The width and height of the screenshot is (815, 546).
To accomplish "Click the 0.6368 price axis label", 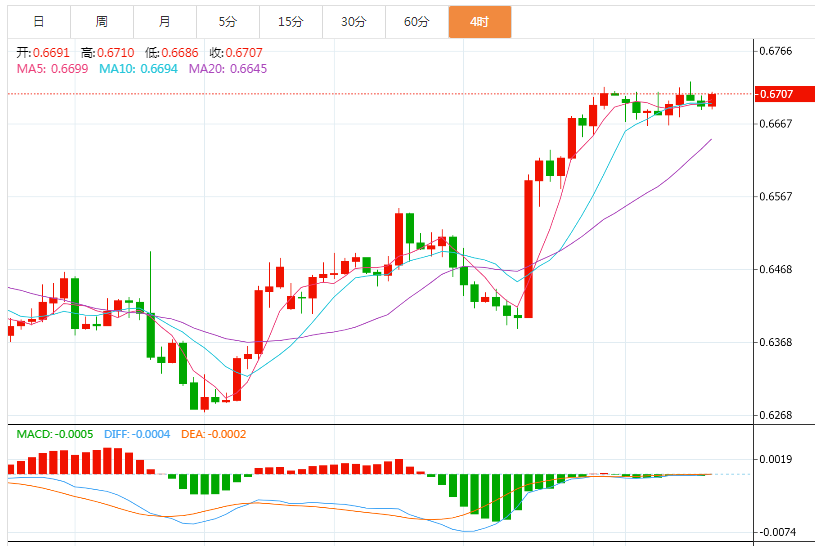I will click(775, 342).
